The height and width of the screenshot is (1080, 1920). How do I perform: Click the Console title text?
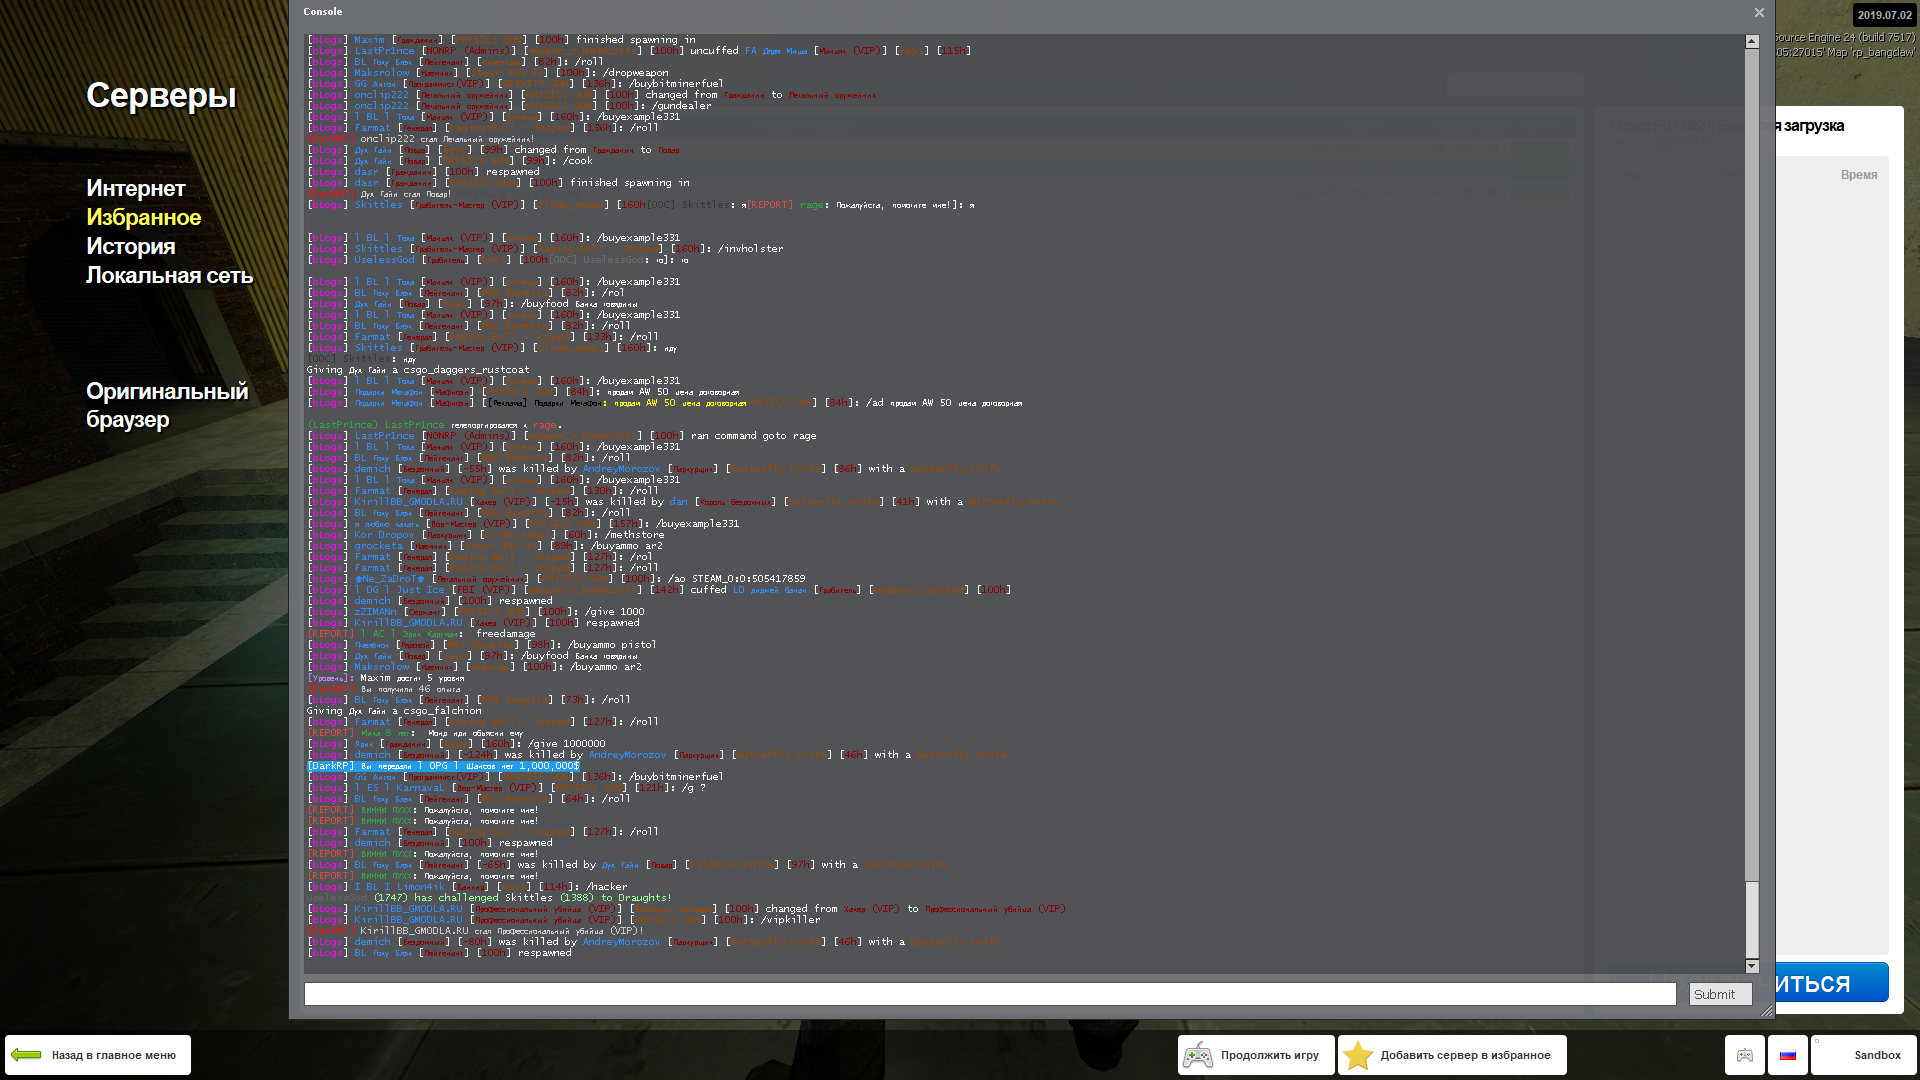[322, 12]
